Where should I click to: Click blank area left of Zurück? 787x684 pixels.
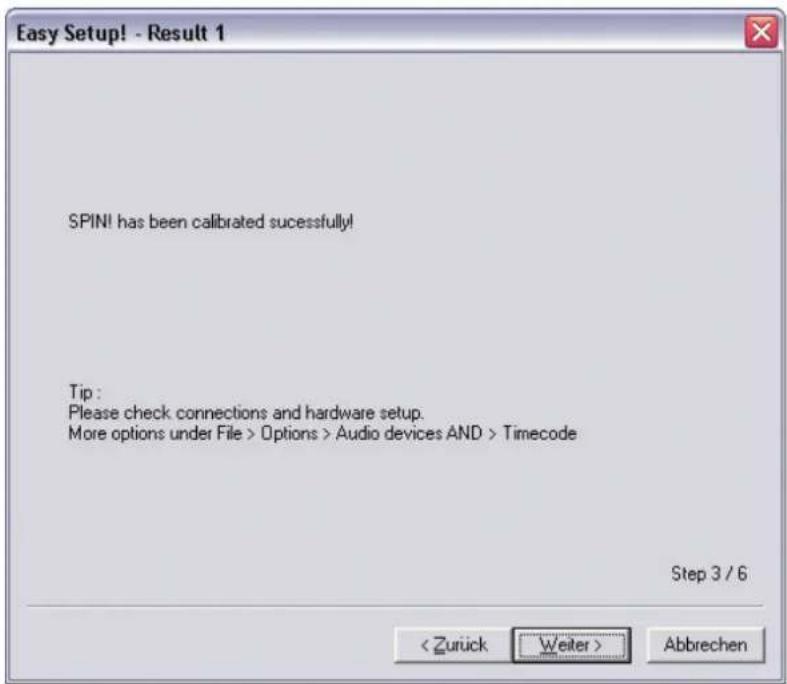coord(206,645)
